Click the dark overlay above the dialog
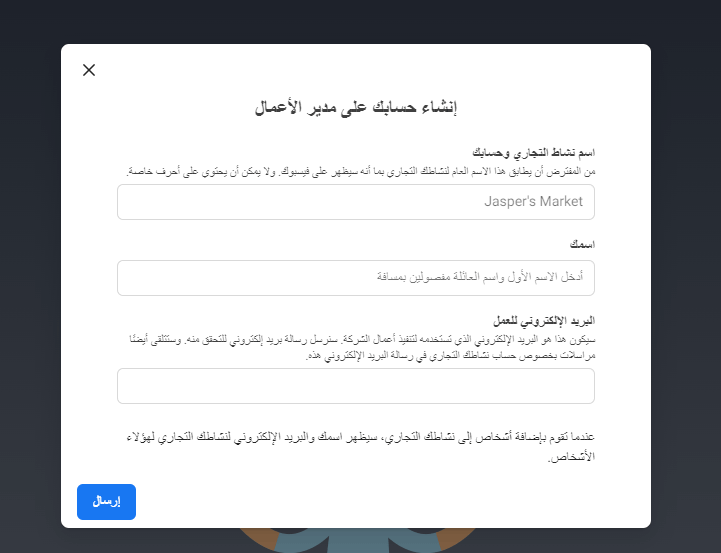721x553 pixels. 360,20
